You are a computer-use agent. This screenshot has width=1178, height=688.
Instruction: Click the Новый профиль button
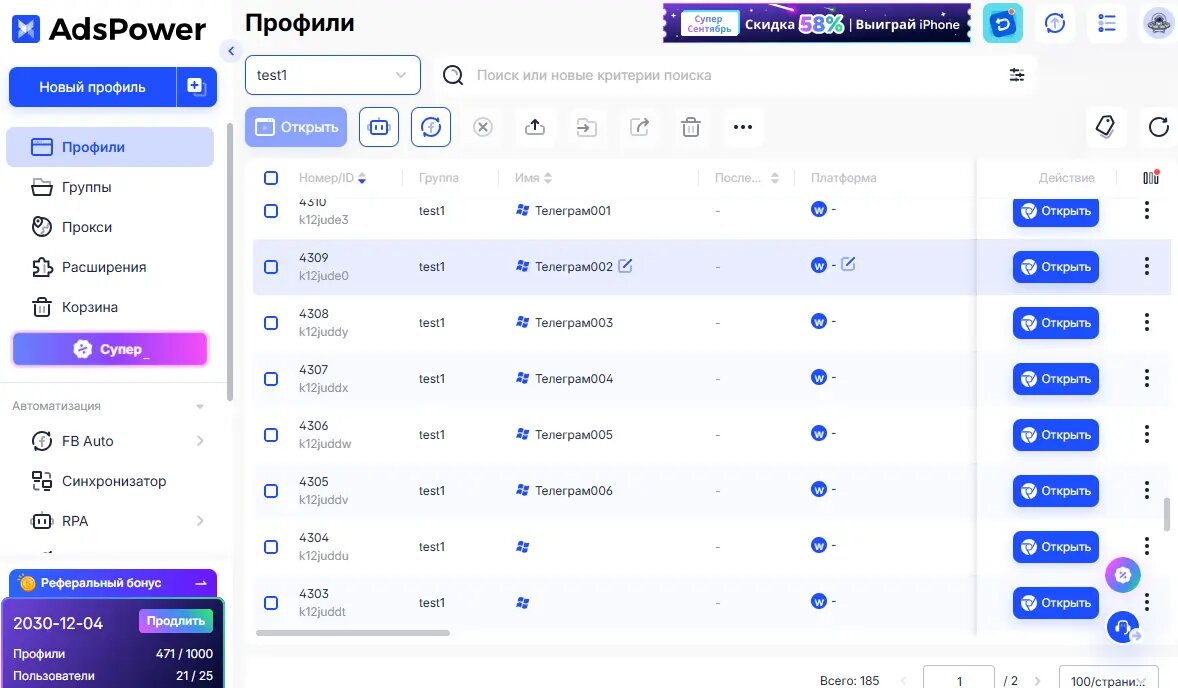point(92,86)
